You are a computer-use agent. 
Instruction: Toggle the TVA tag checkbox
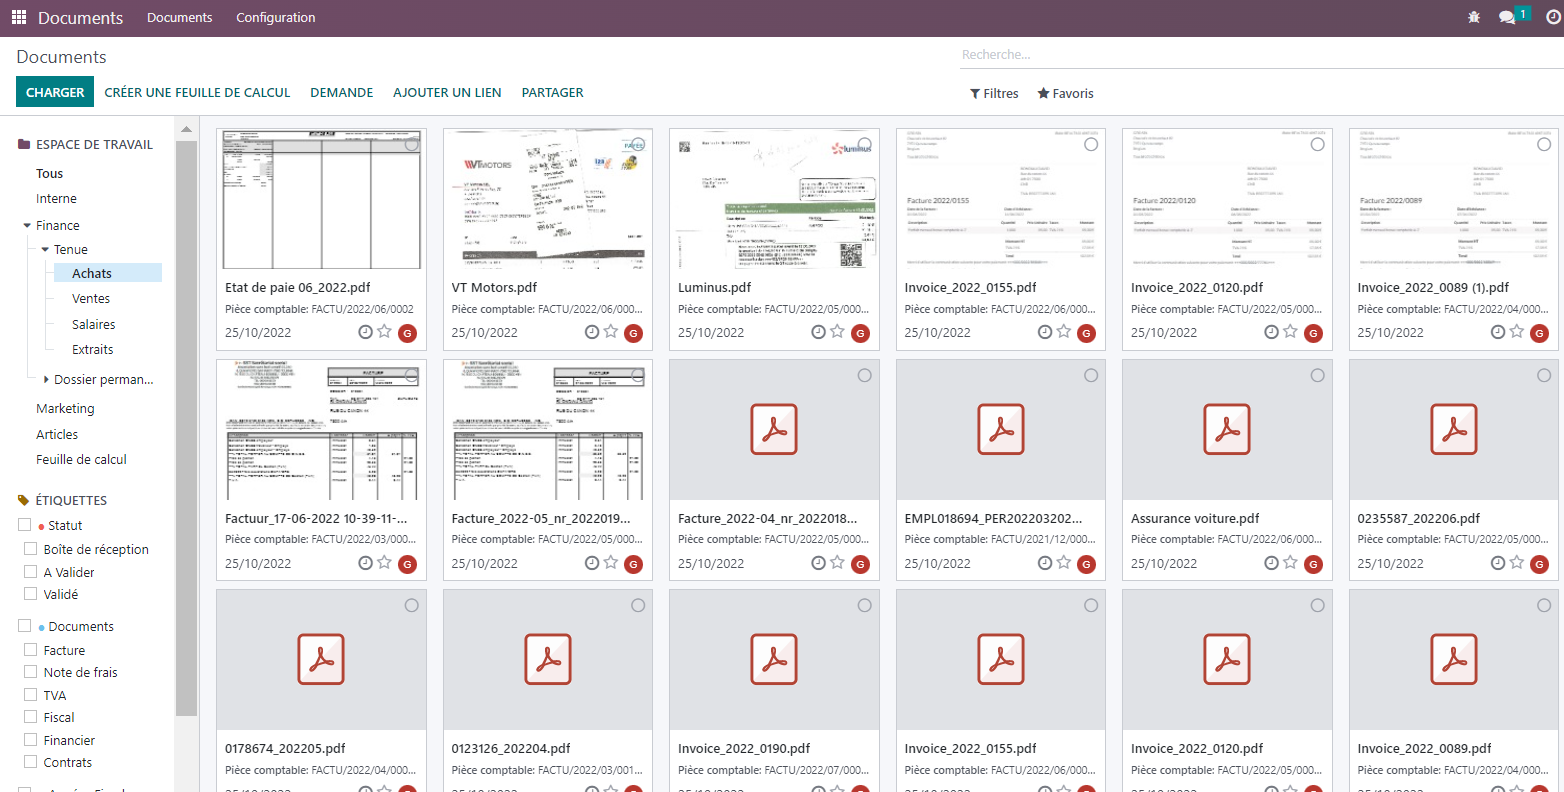(x=31, y=695)
